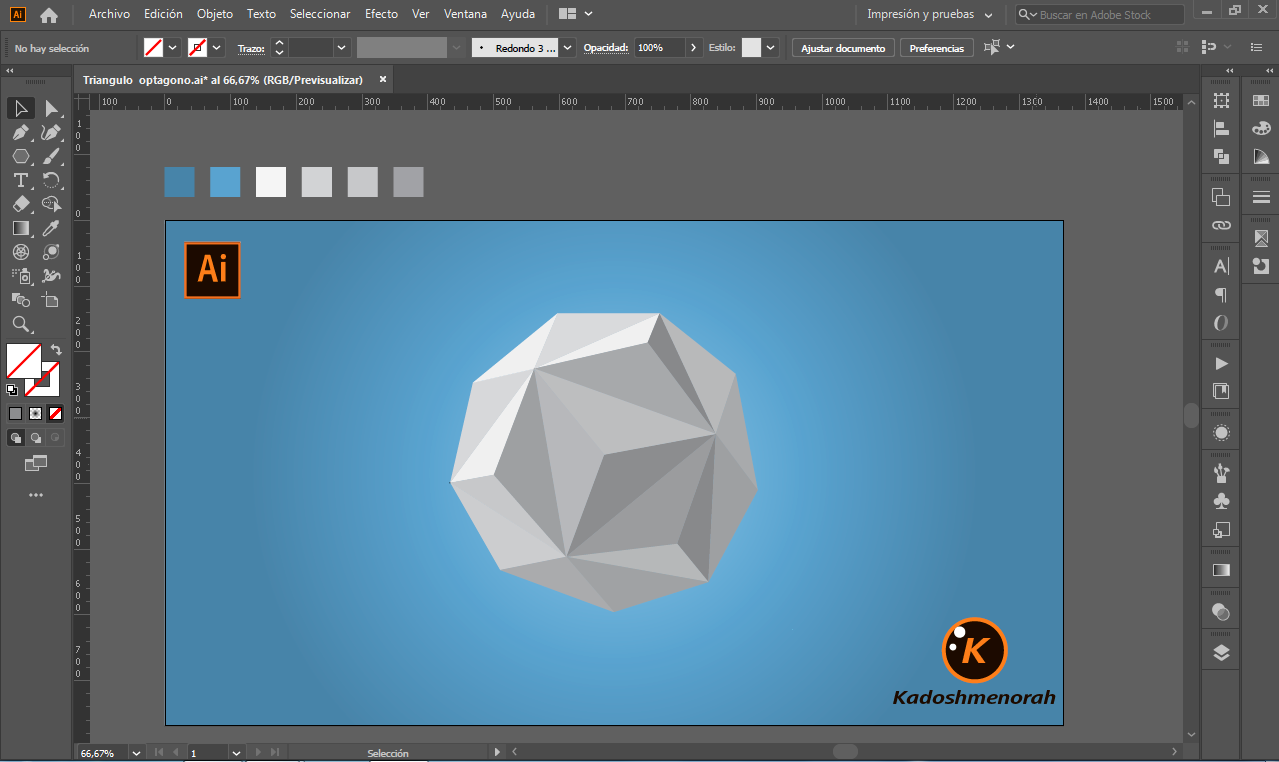Open the arrange documents dropdown

pyautogui.click(x=575, y=15)
